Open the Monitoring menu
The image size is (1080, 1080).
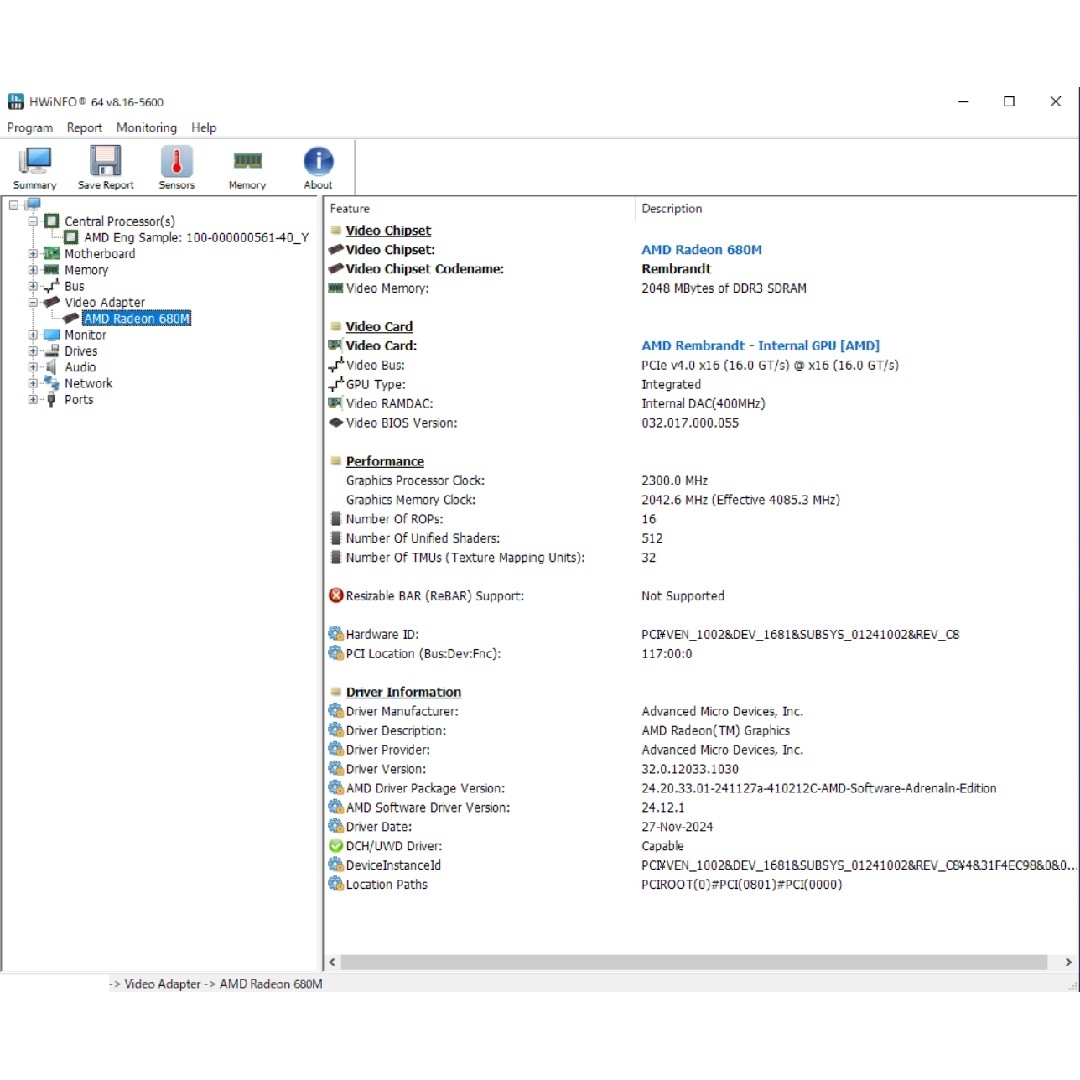146,127
